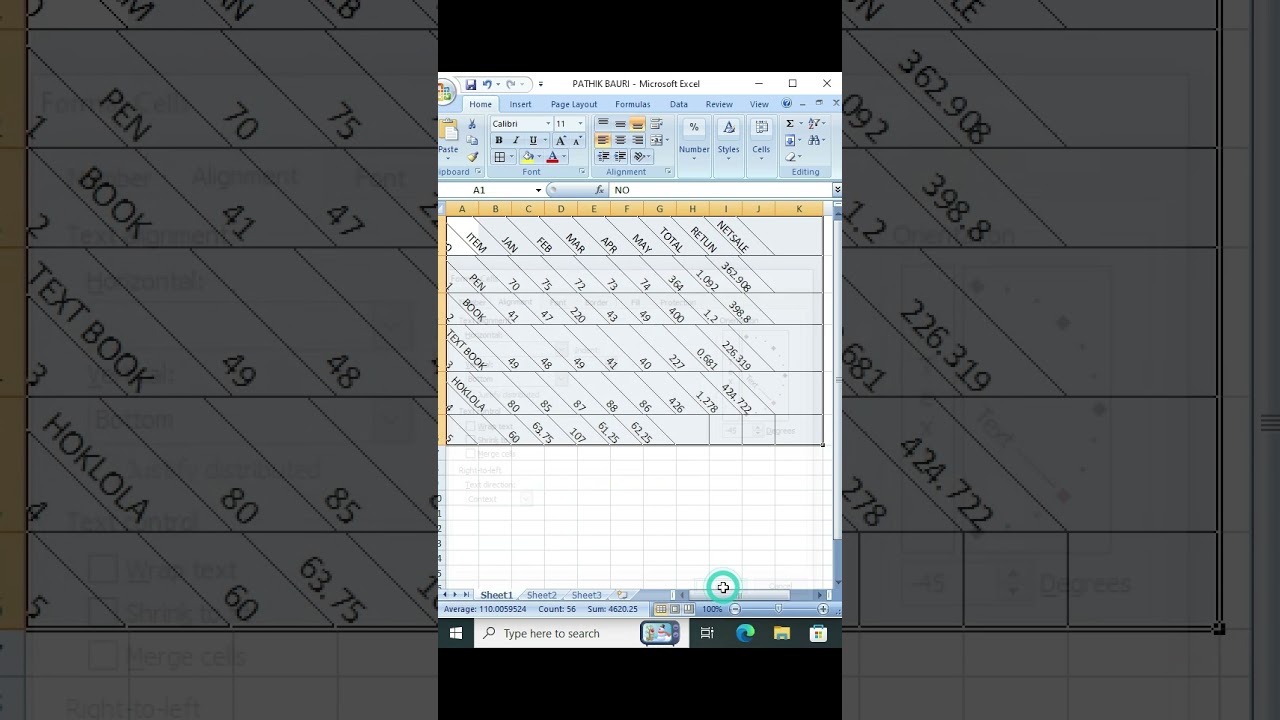Click the Excel Help question mark icon
This screenshot has width=1280, height=720.
click(x=787, y=104)
